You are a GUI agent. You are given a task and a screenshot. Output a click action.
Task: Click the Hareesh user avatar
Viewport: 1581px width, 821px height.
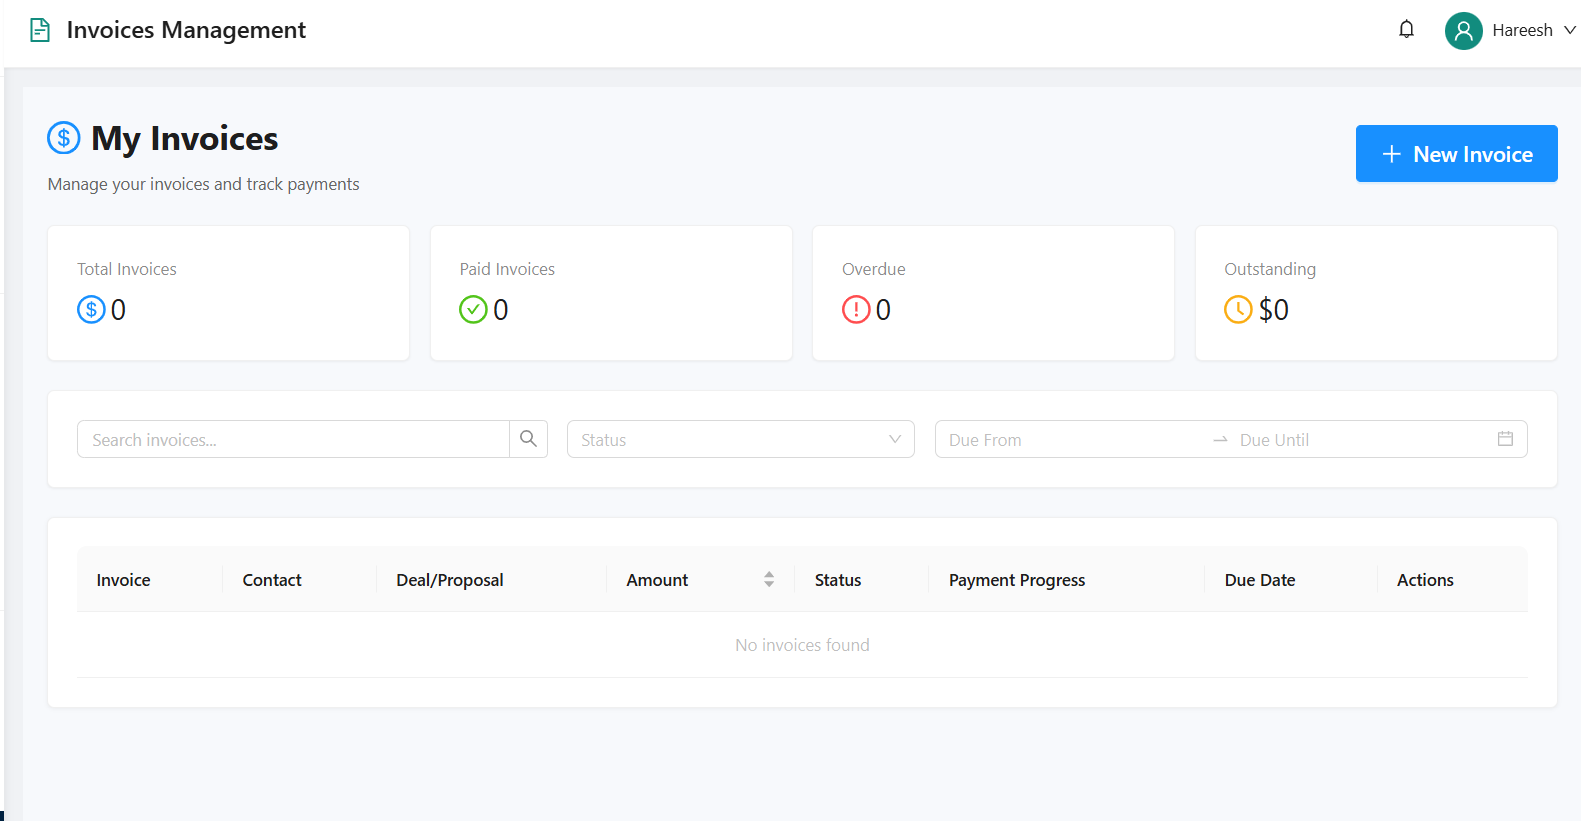tap(1463, 31)
